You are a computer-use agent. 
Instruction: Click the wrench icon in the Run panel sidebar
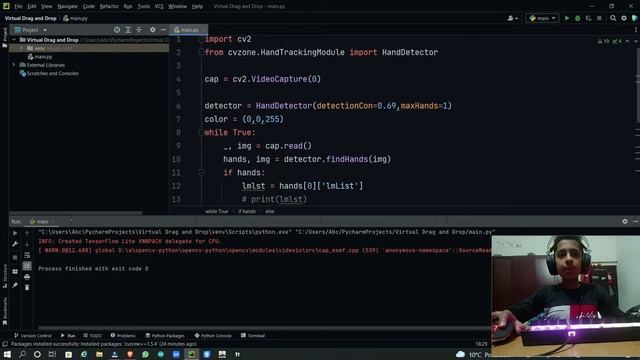click(x=15, y=244)
